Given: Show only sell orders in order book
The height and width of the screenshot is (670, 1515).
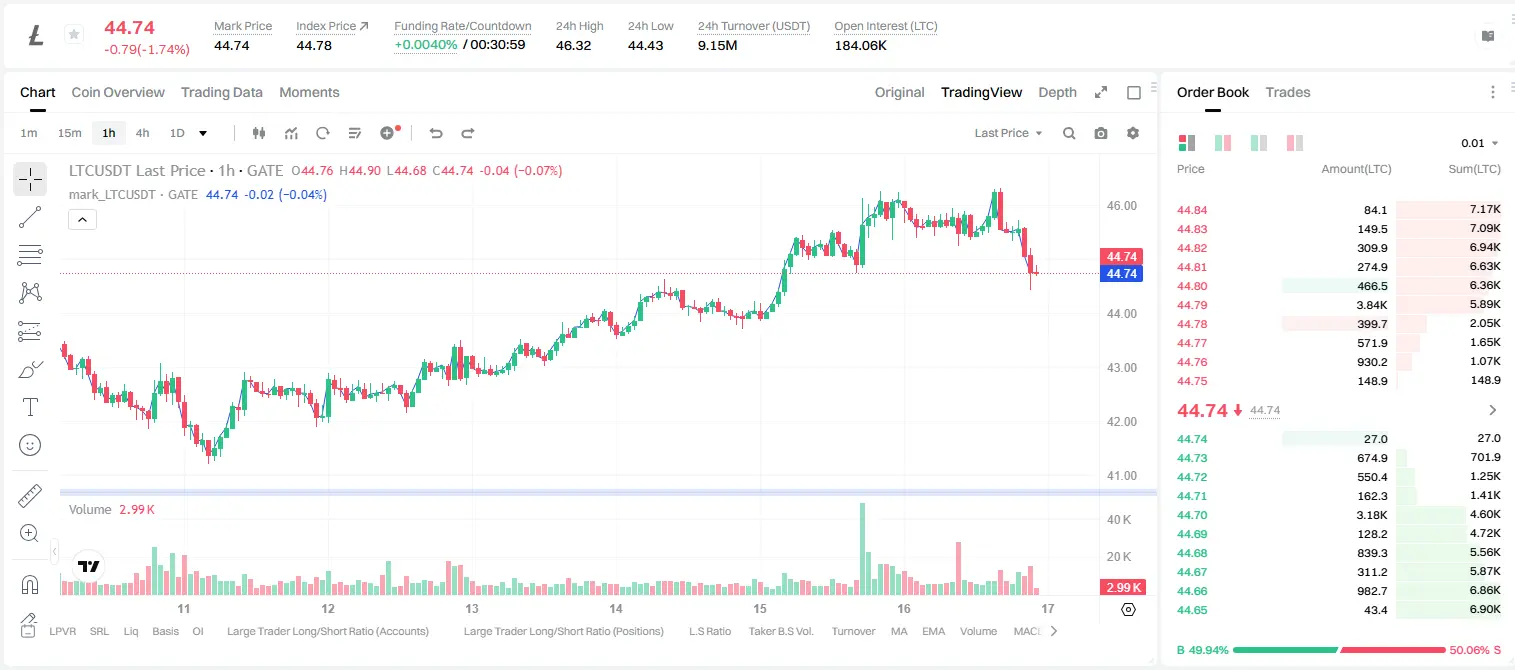Looking at the screenshot, I should [1295, 143].
